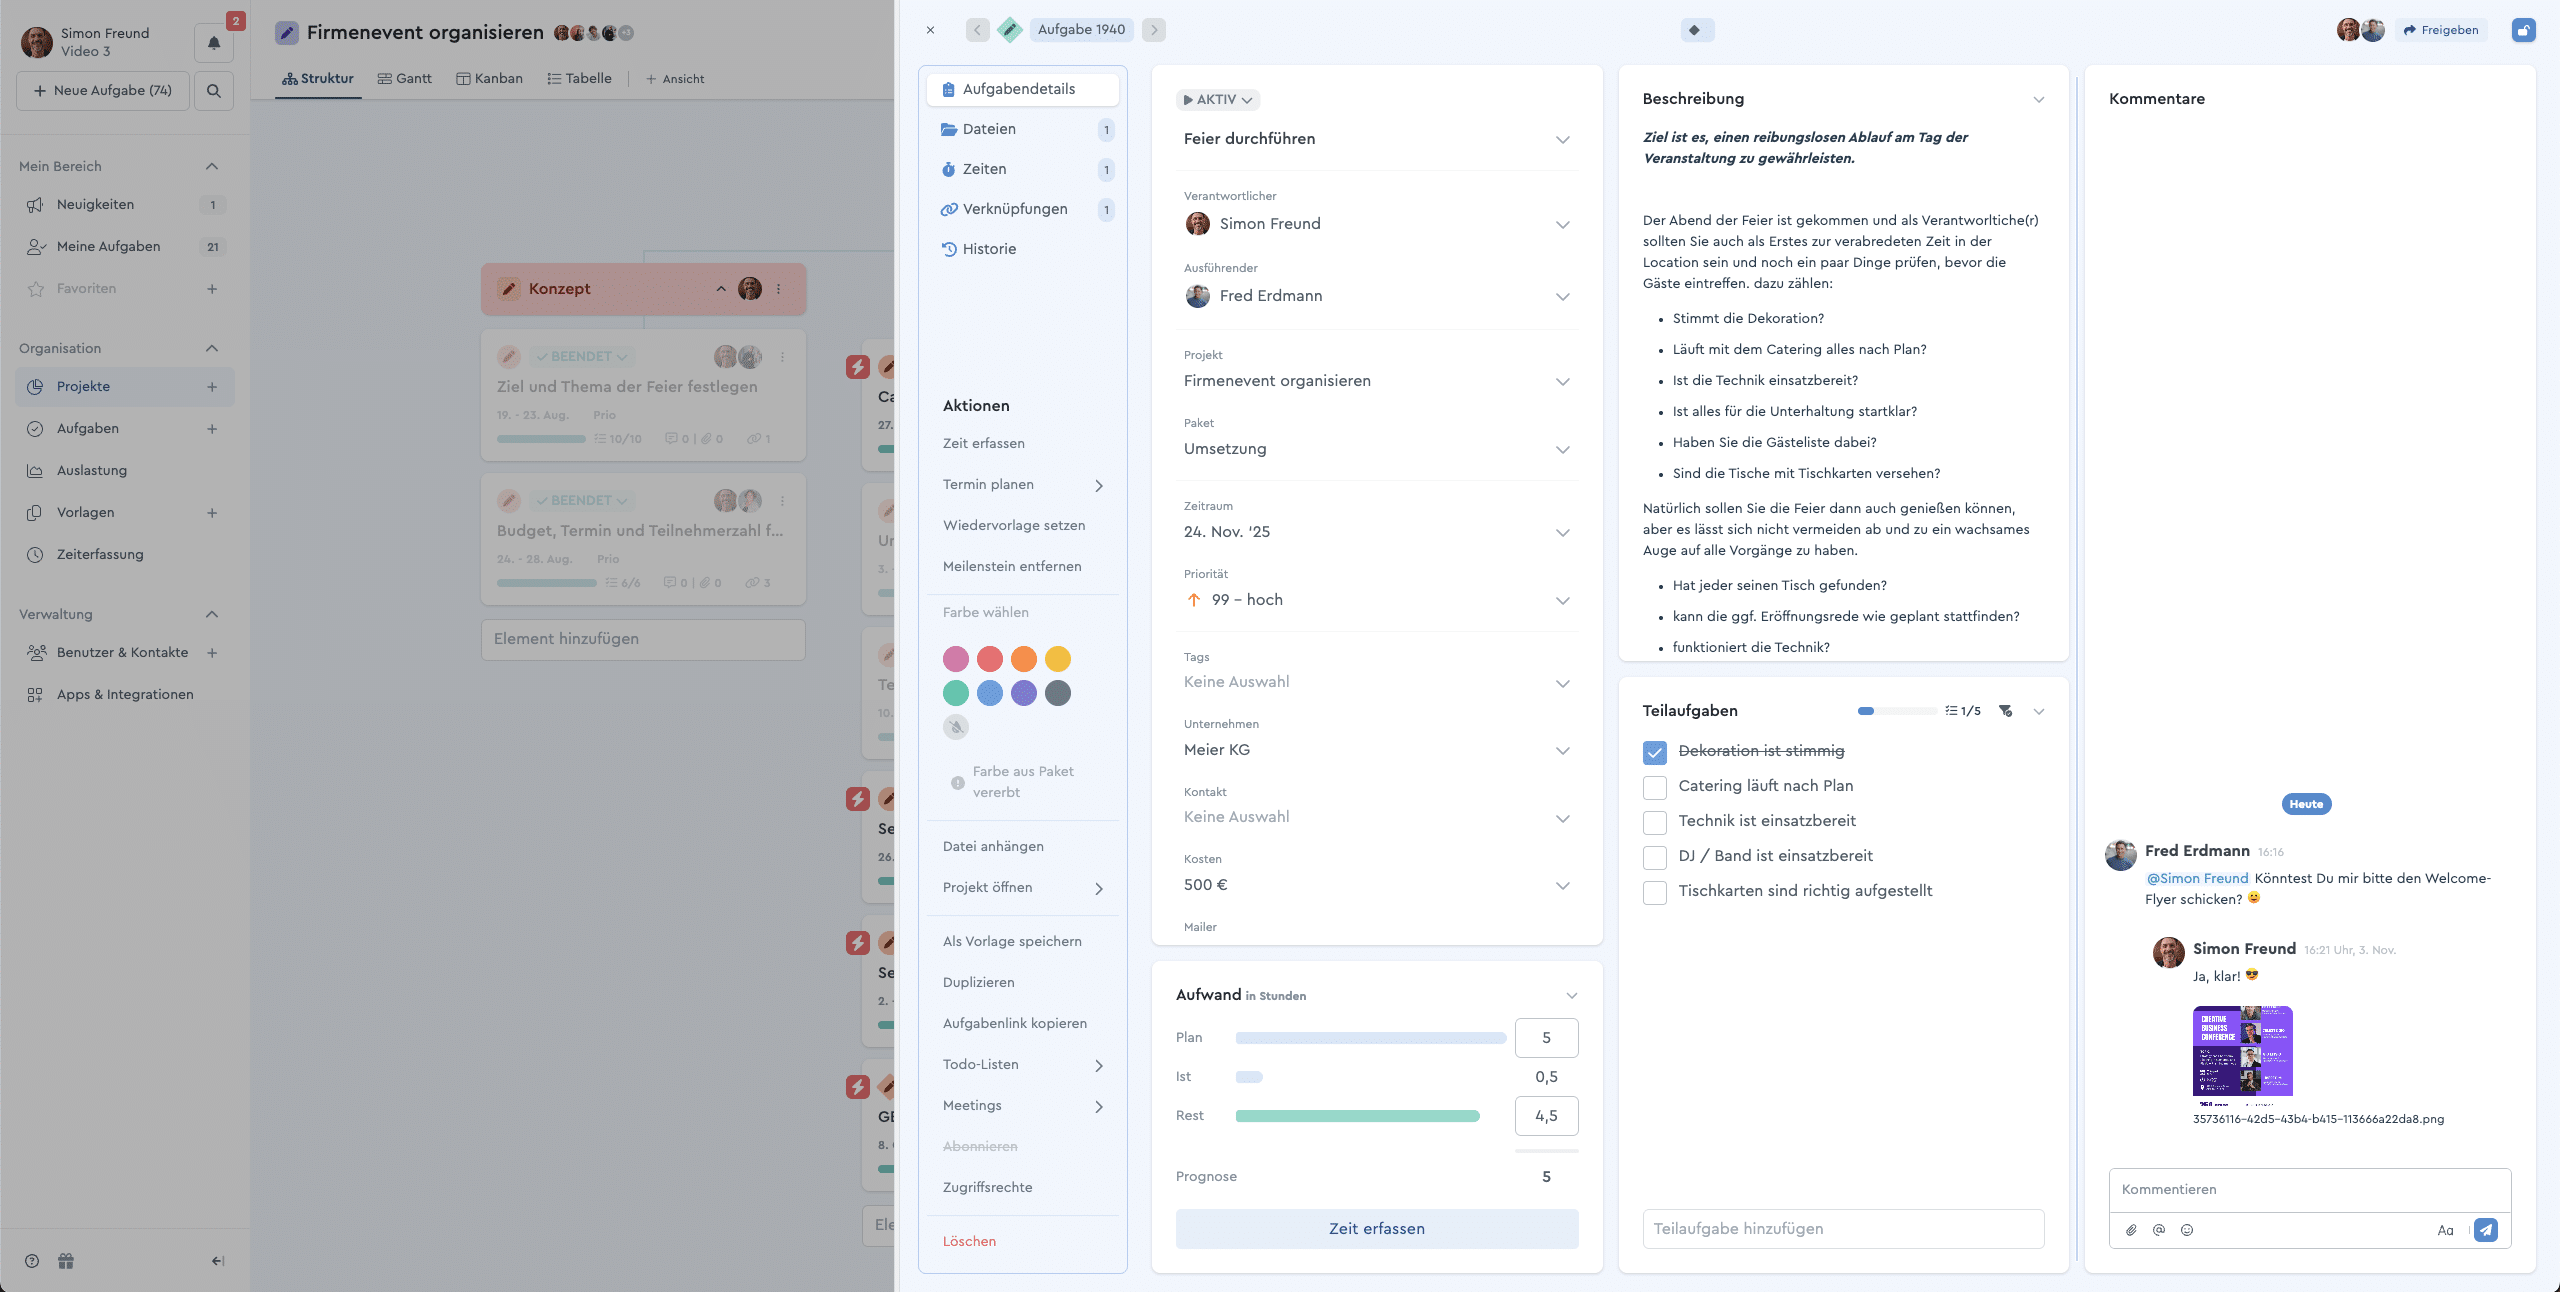
Task: Select the purple color swatch
Action: coord(1023,693)
